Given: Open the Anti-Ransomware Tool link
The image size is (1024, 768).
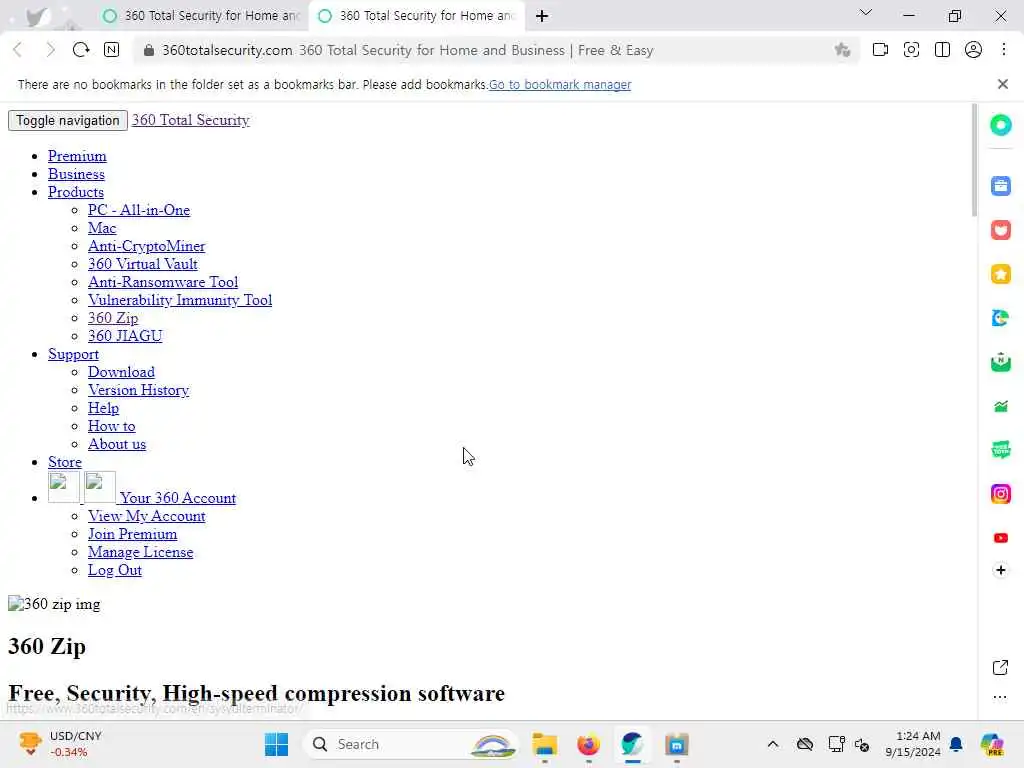Looking at the screenshot, I should click(163, 282).
